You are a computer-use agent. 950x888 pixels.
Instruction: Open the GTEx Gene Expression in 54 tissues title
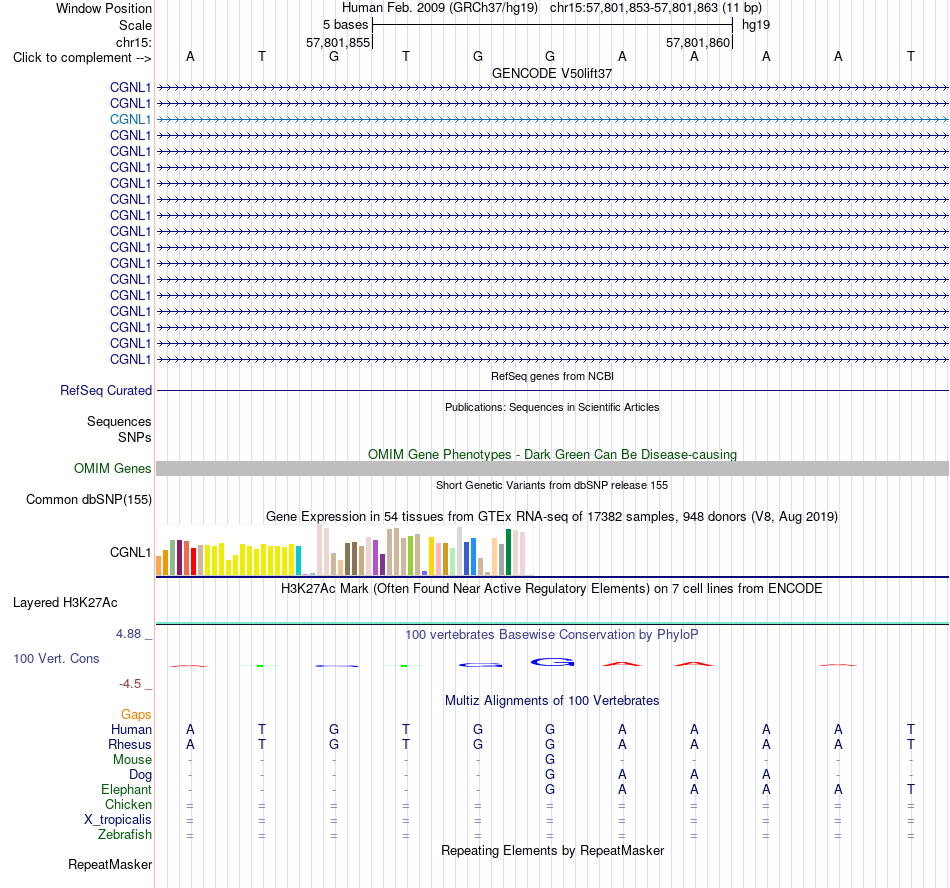click(x=552, y=517)
